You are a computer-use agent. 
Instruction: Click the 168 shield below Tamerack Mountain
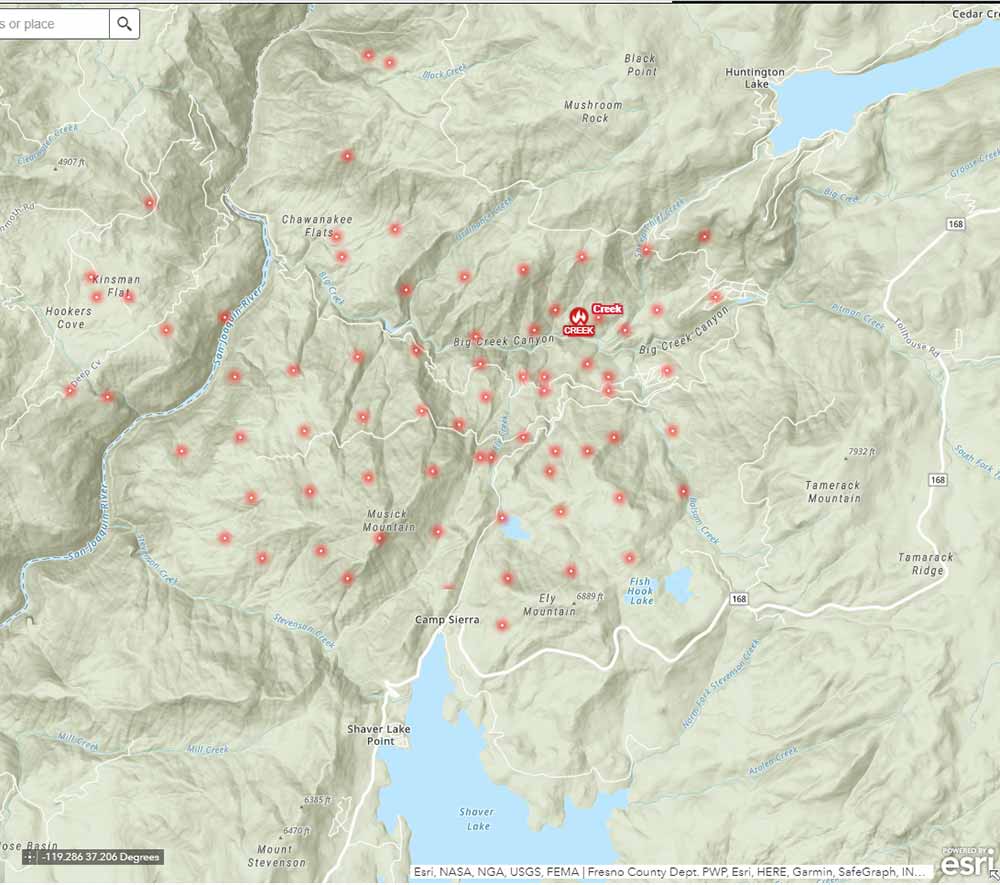pyautogui.click(x=937, y=481)
